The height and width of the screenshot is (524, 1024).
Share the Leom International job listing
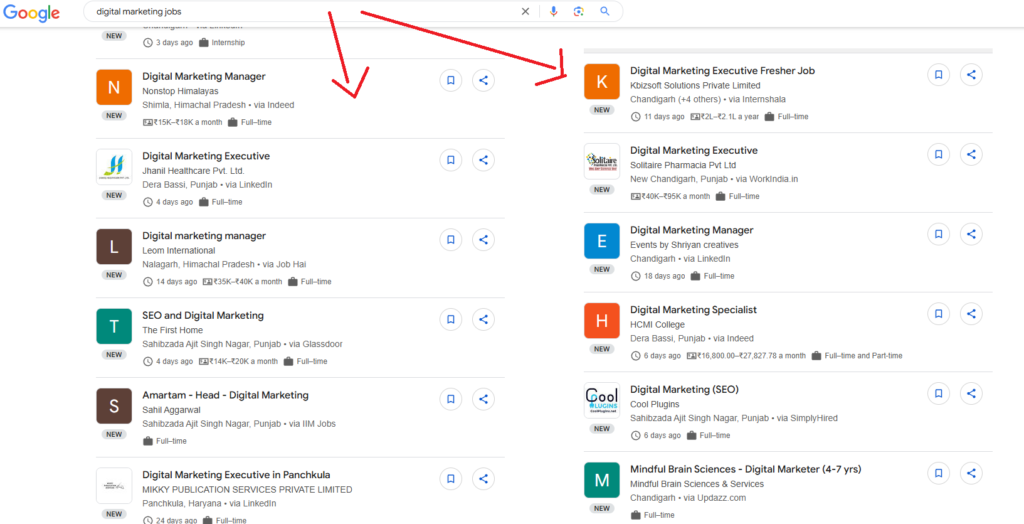483,240
